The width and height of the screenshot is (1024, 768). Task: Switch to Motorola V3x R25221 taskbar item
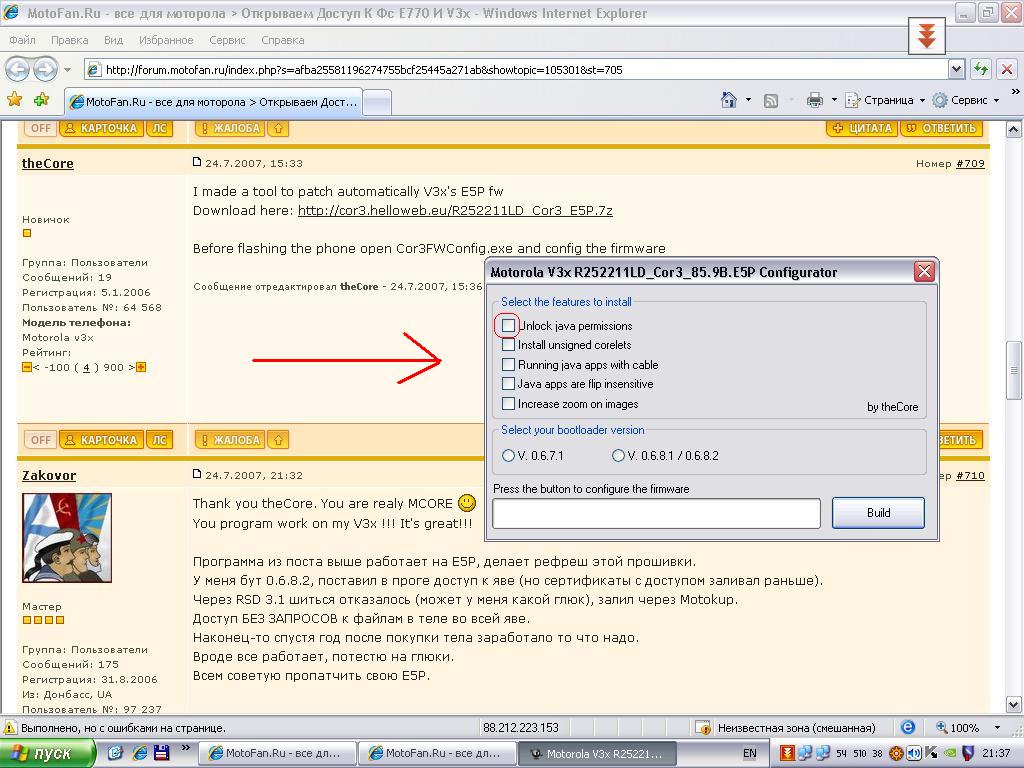click(x=597, y=754)
